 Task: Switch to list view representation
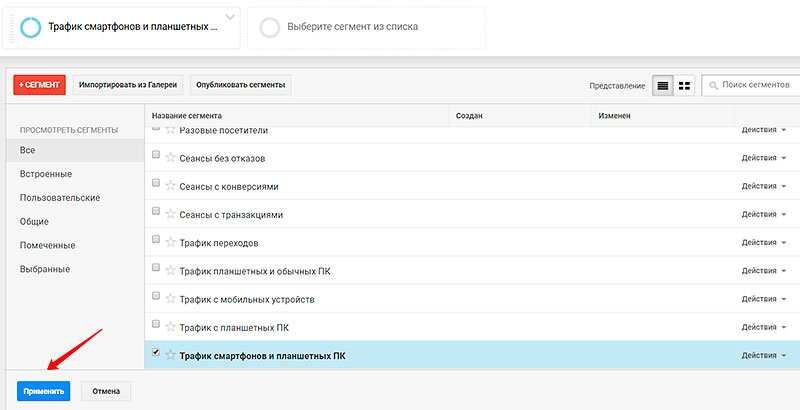tap(662, 86)
